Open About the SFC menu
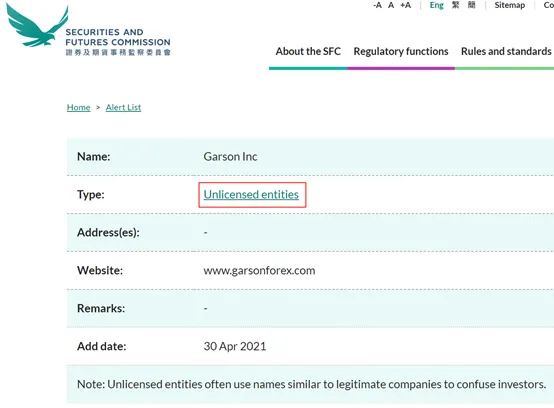554x408 pixels. coord(308,52)
